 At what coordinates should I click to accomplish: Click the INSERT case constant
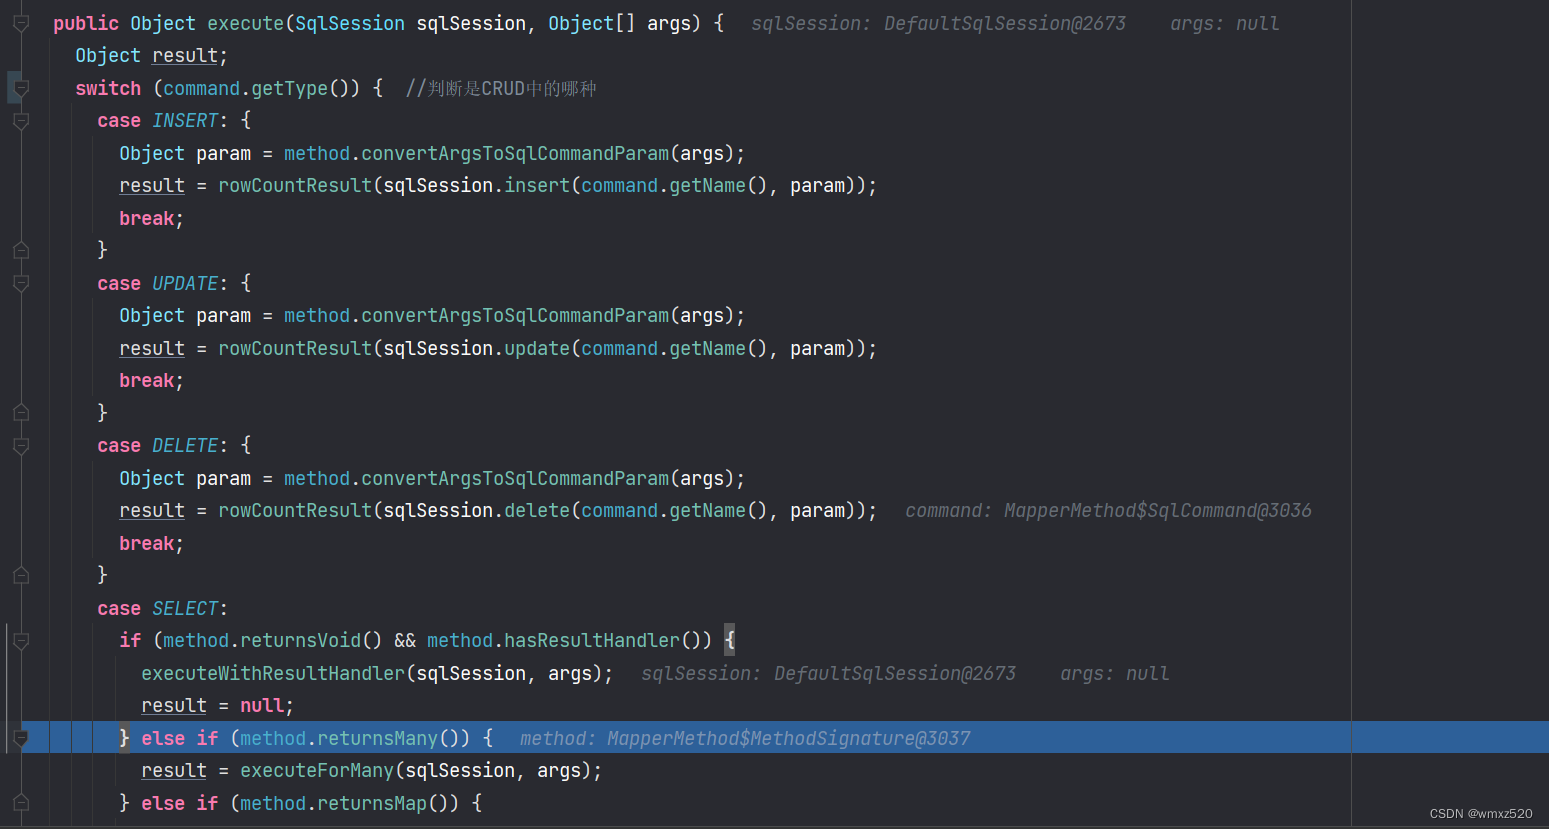185,121
